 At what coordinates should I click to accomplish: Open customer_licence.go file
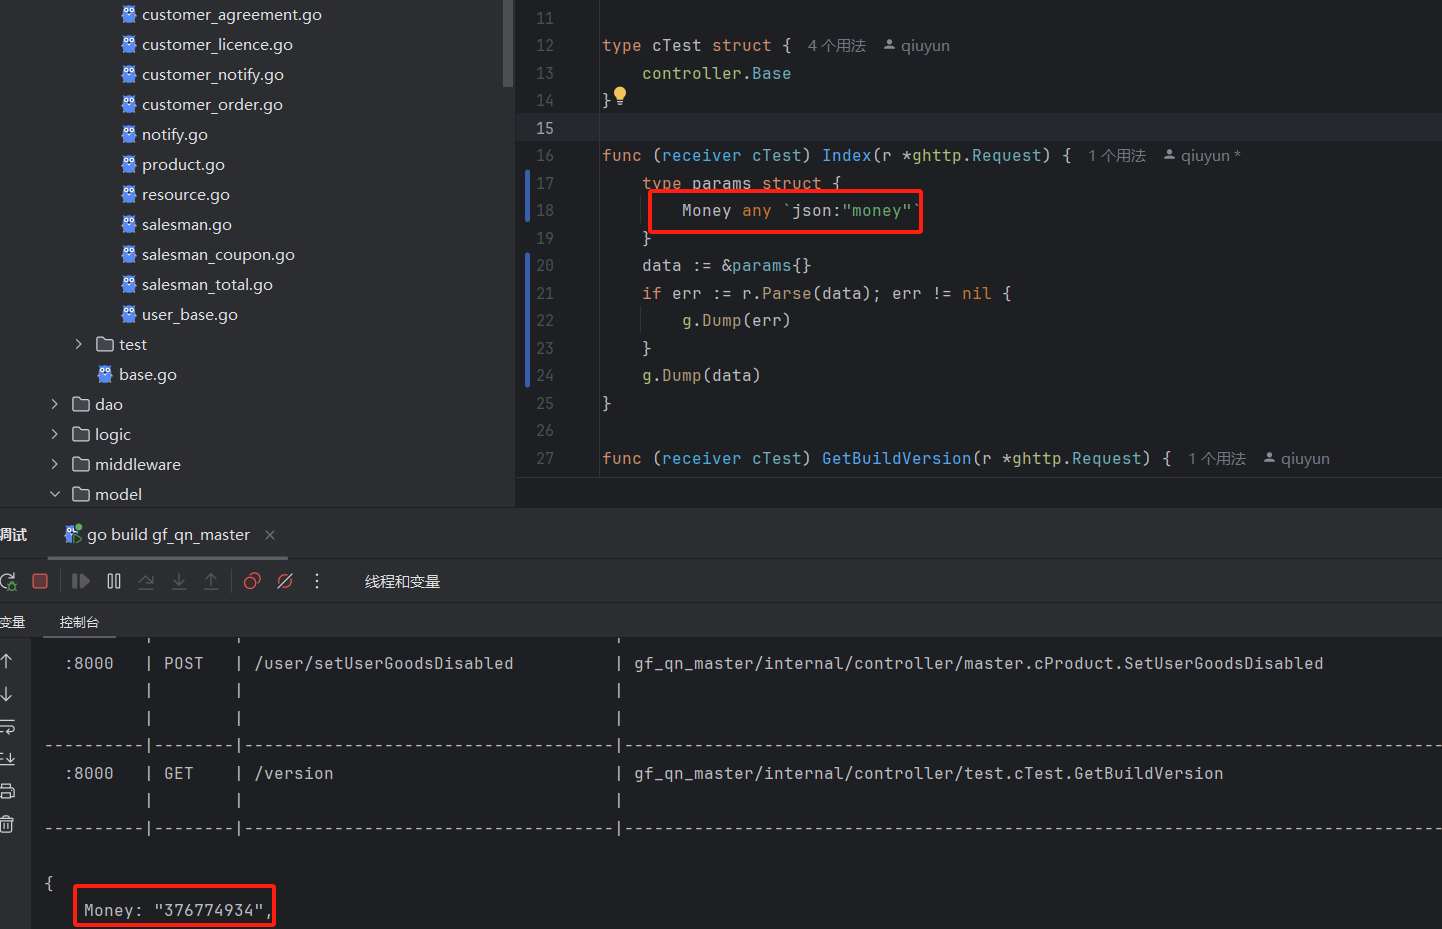point(217,45)
